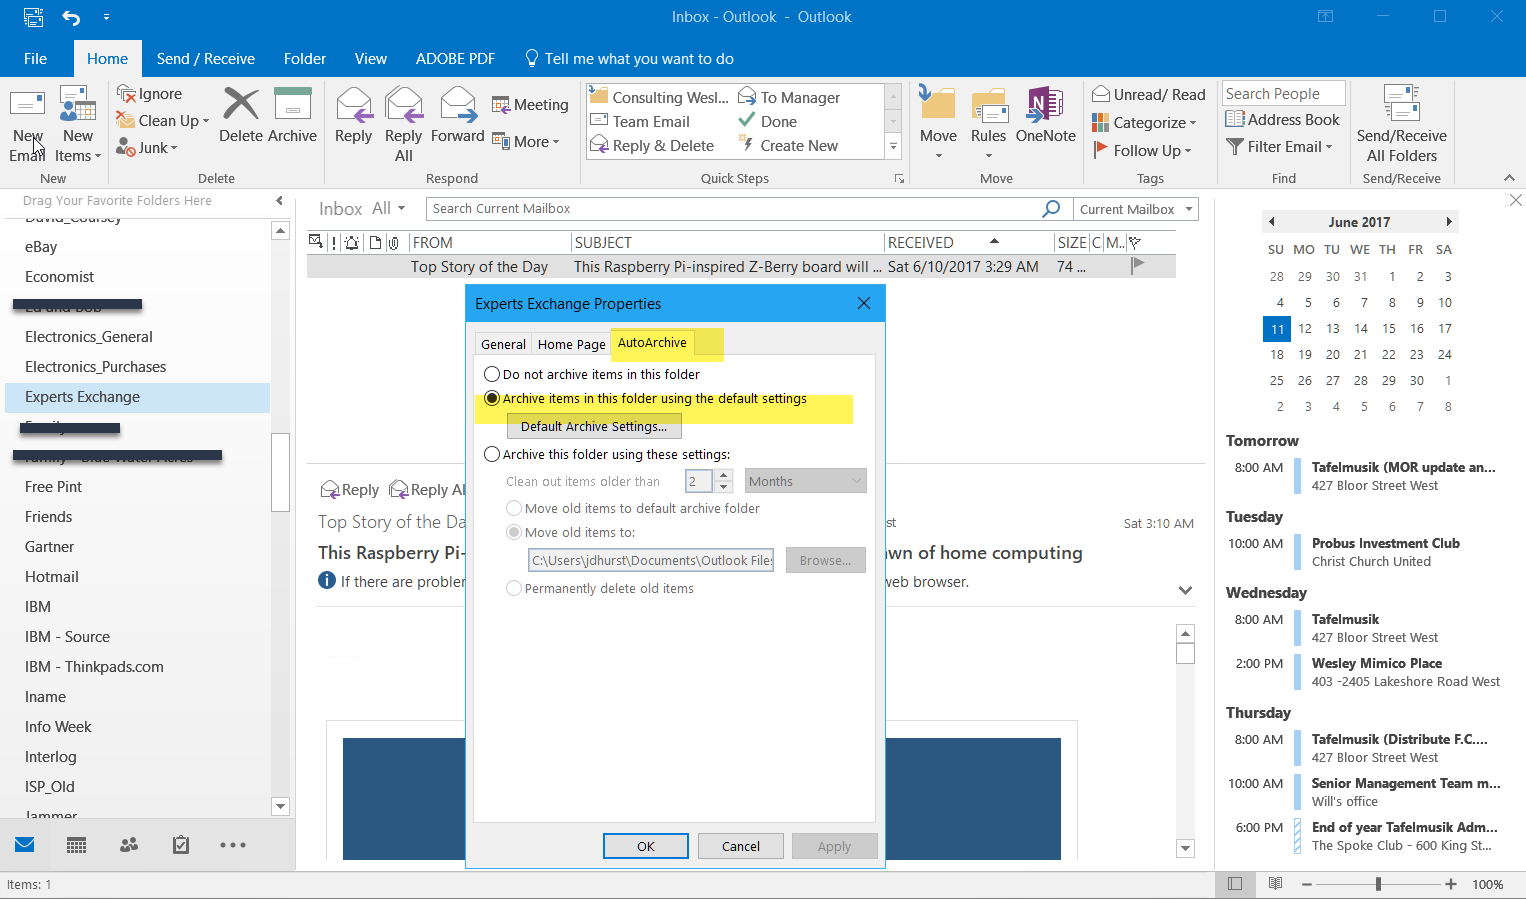The image size is (1526, 899).
Task: Delete the selected message
Action: pyautogui.click(x=241, y=115)
